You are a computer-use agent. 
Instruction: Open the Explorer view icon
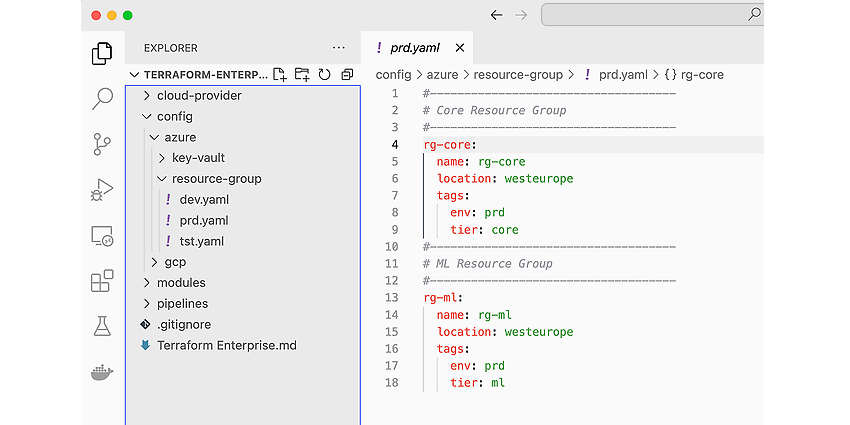point(102,53)
